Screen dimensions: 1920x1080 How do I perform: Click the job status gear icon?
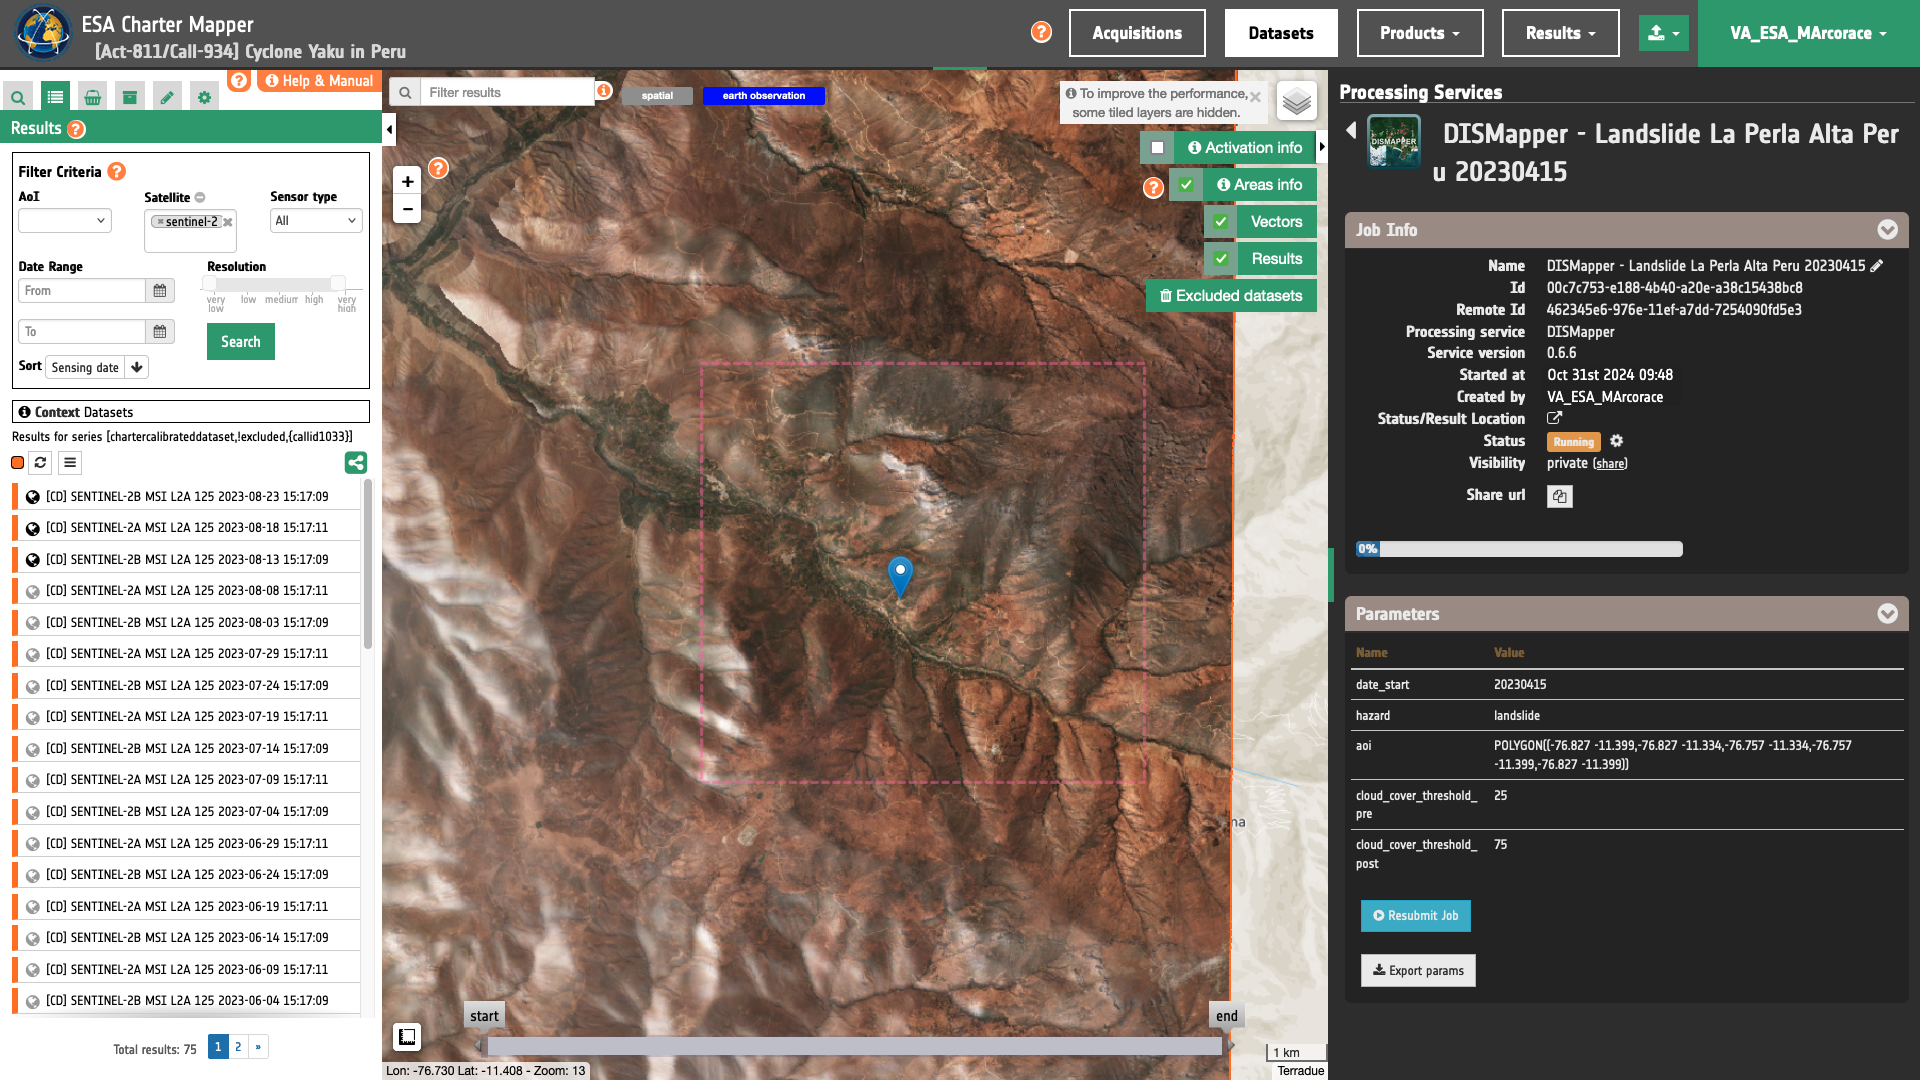coord(1617,441)
